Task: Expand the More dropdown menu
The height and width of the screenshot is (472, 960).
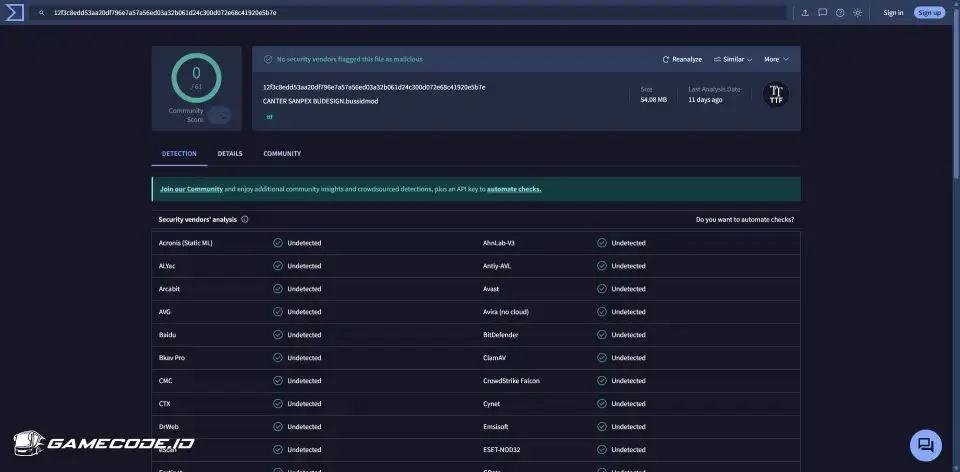Action: [776, 59]
